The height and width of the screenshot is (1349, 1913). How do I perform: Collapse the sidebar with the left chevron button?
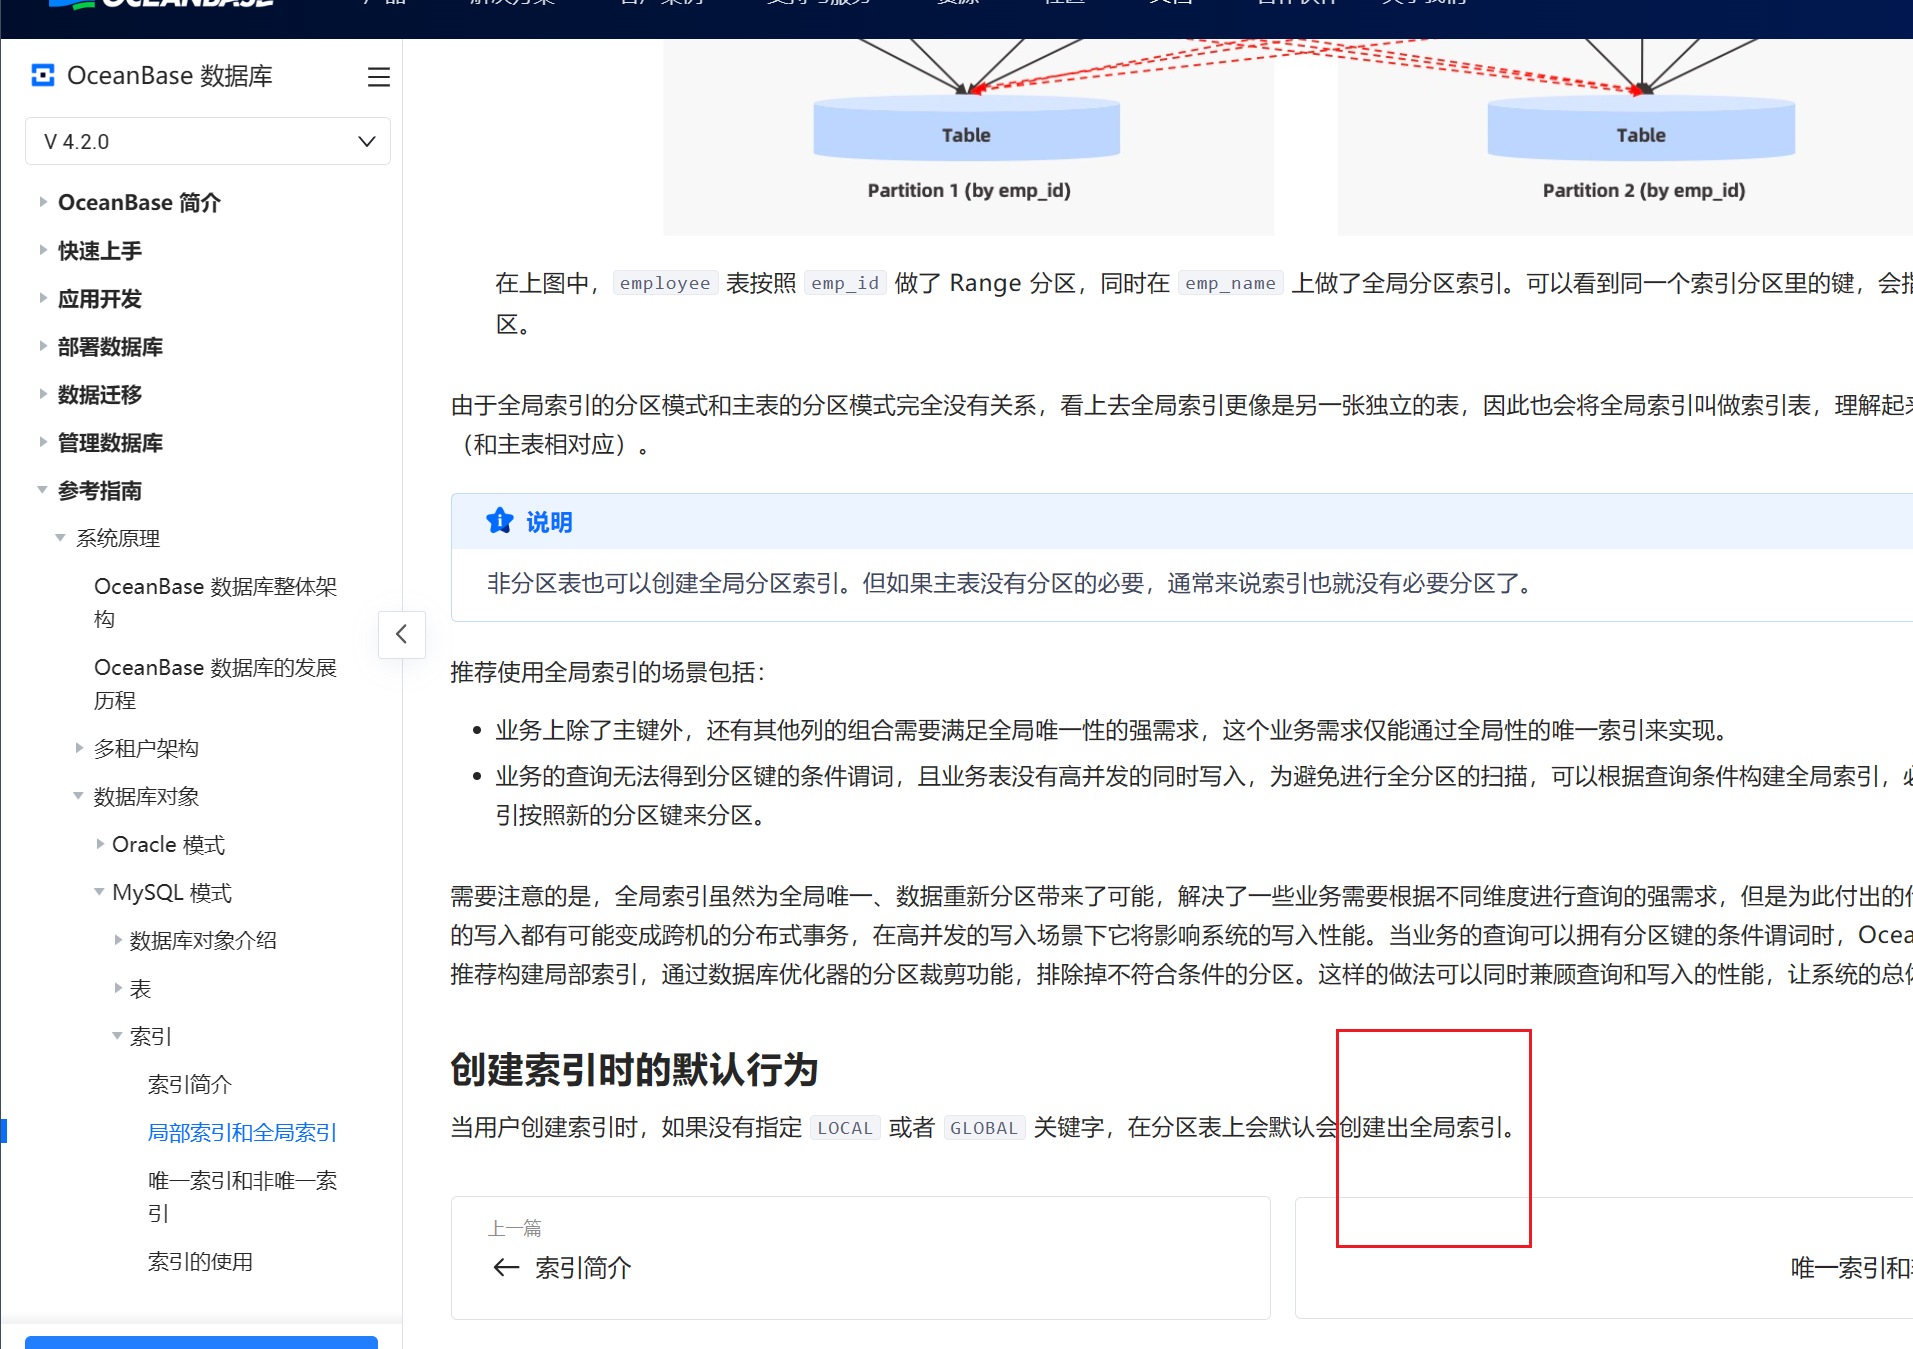402,634
